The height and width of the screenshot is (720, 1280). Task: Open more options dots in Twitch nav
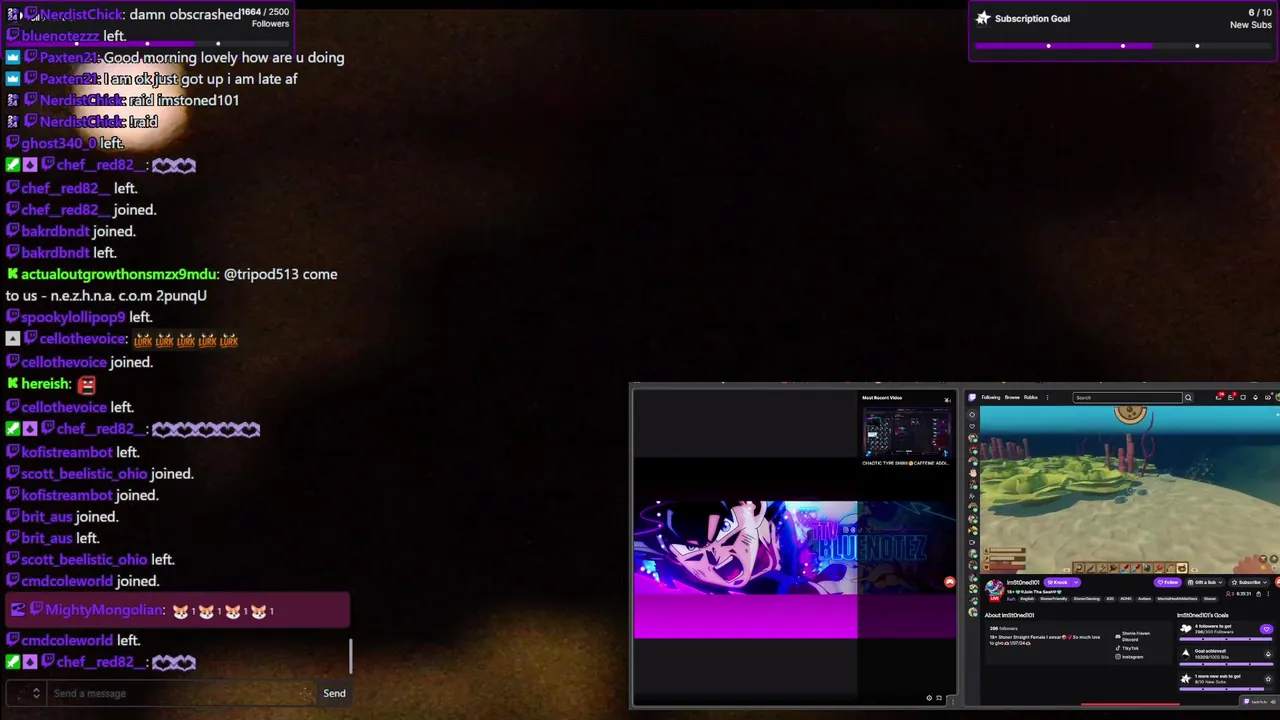(x=1047, y=397)
